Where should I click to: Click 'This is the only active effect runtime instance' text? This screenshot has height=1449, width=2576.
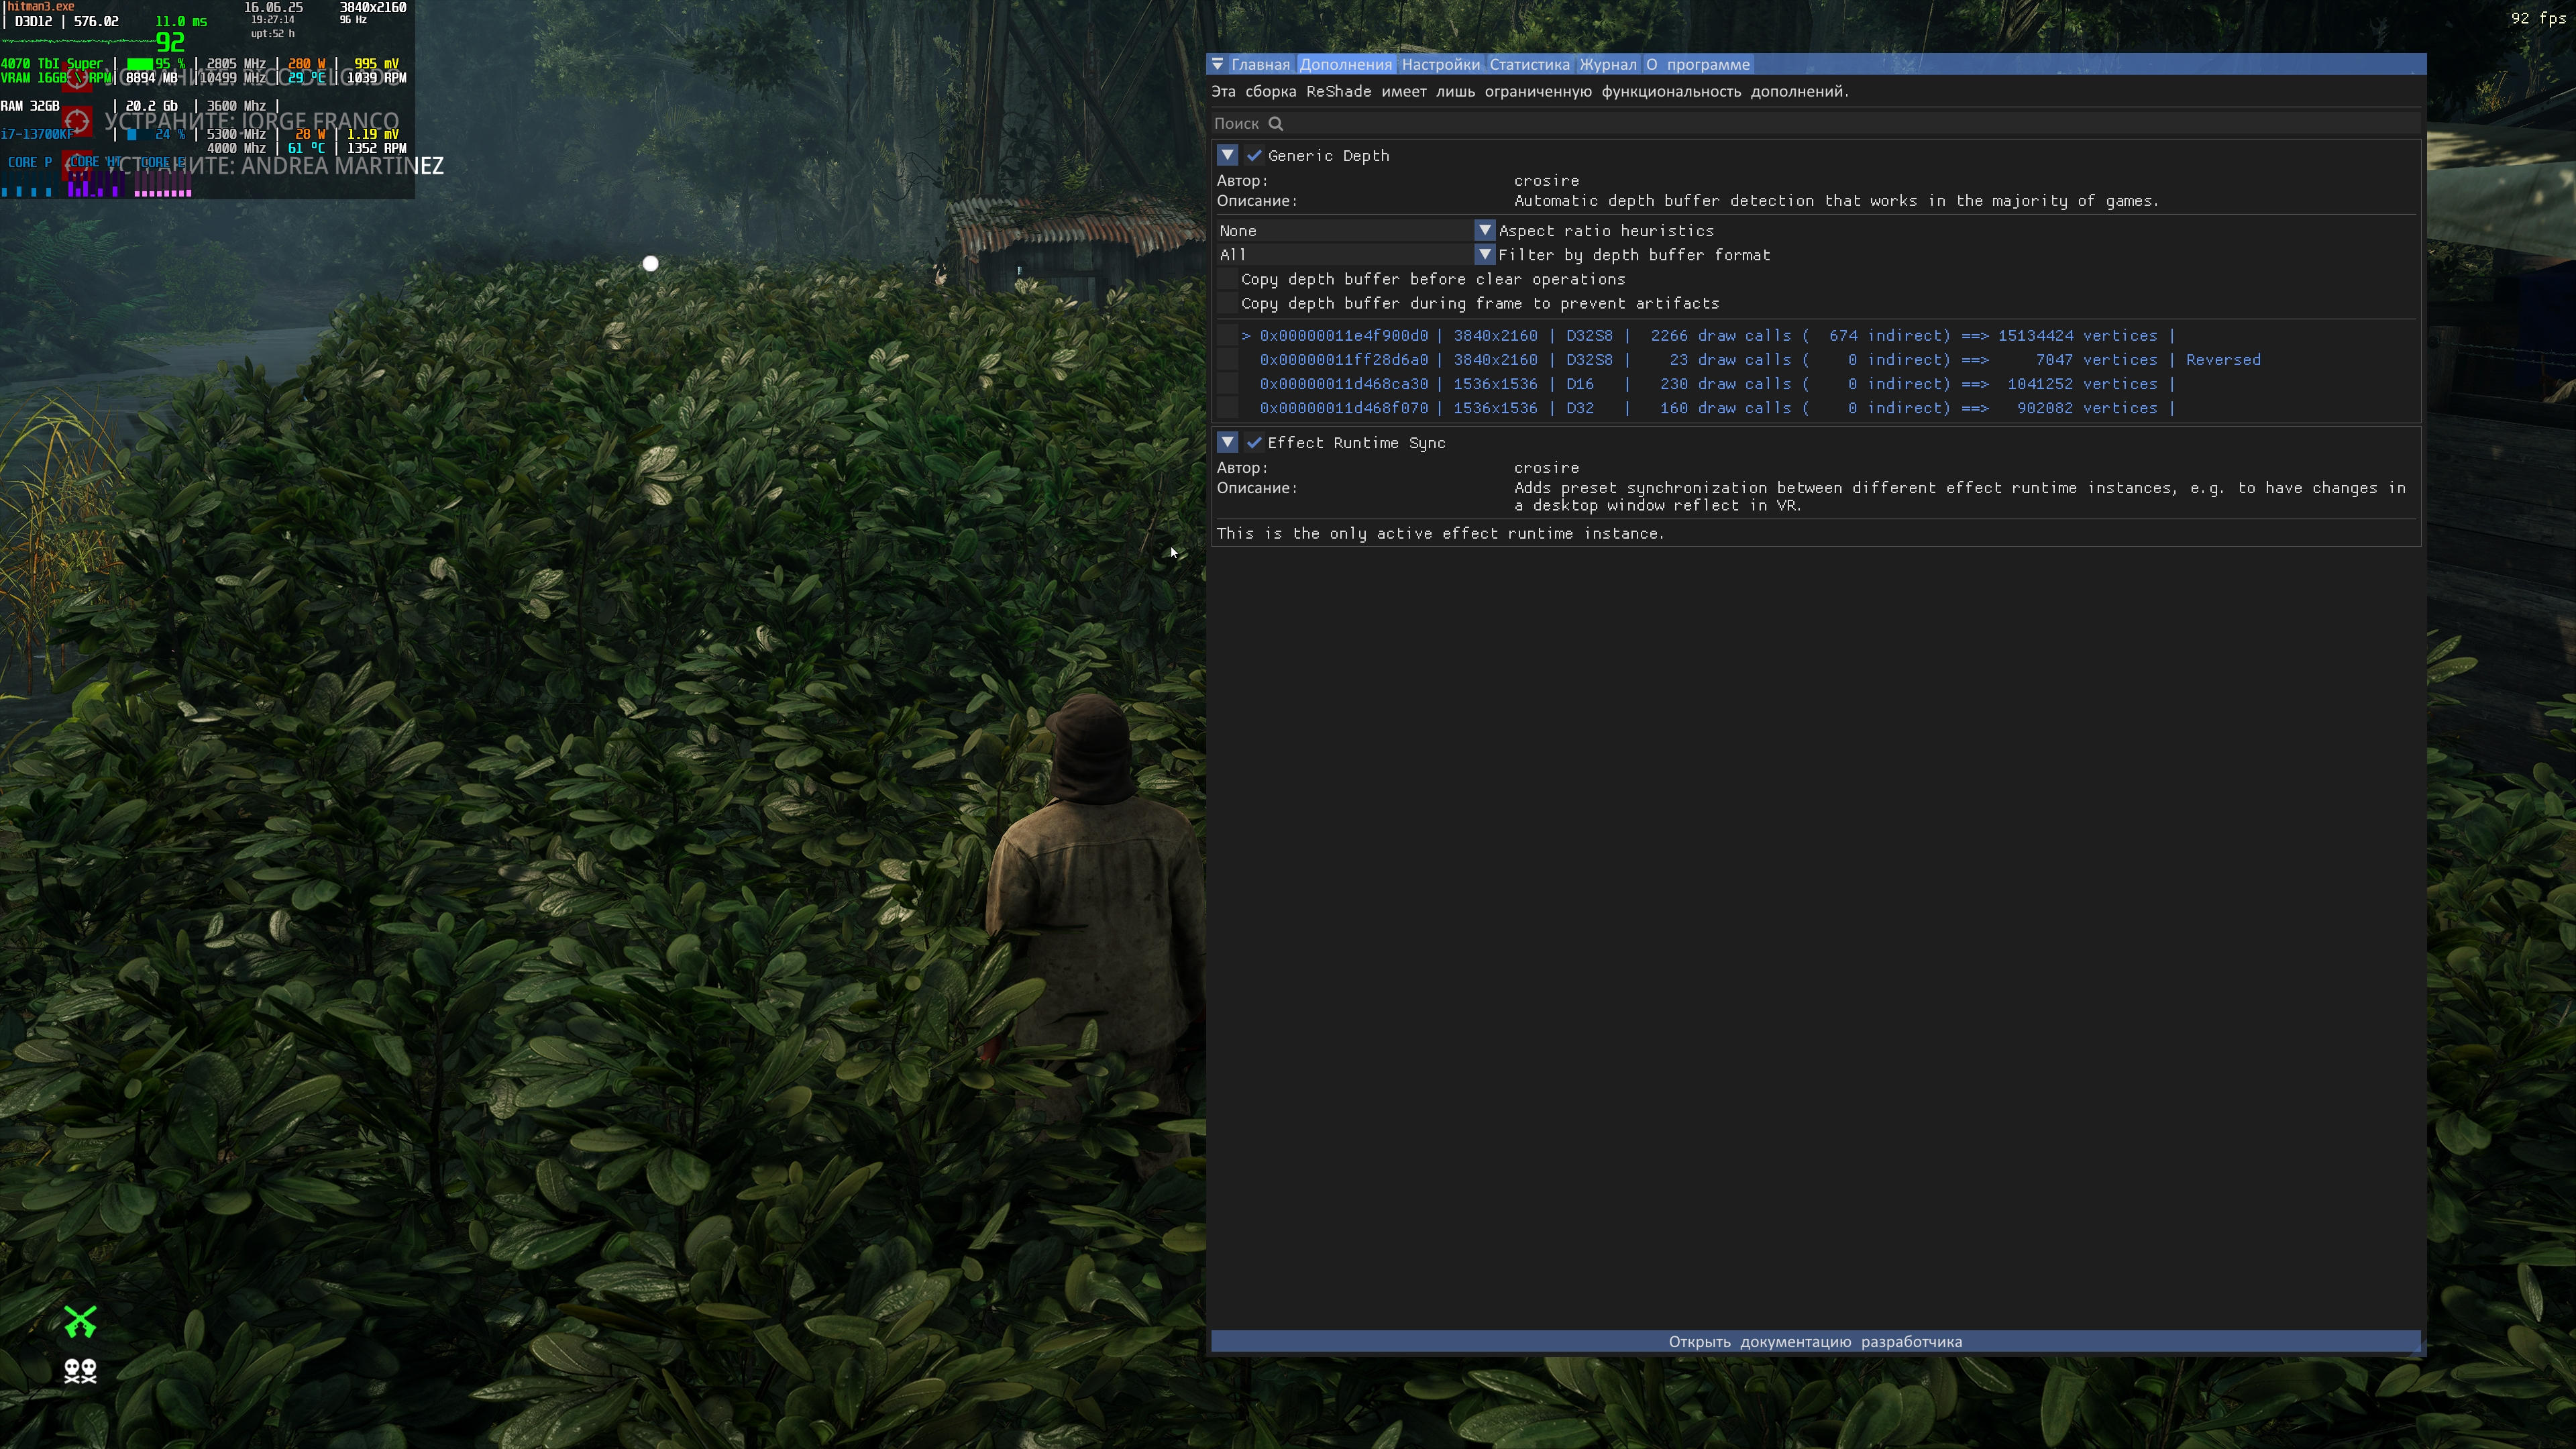pos(1440,533)
